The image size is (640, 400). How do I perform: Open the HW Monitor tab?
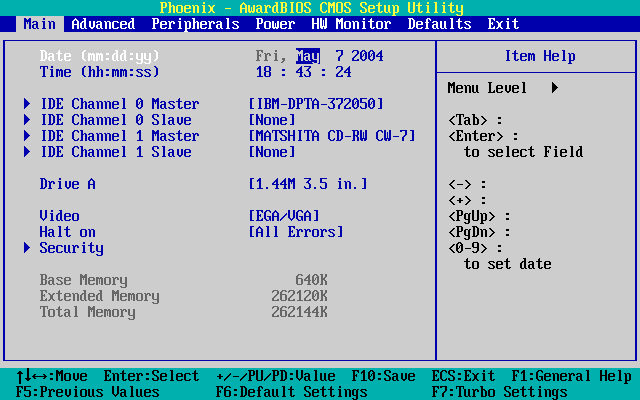pos(351,24)
